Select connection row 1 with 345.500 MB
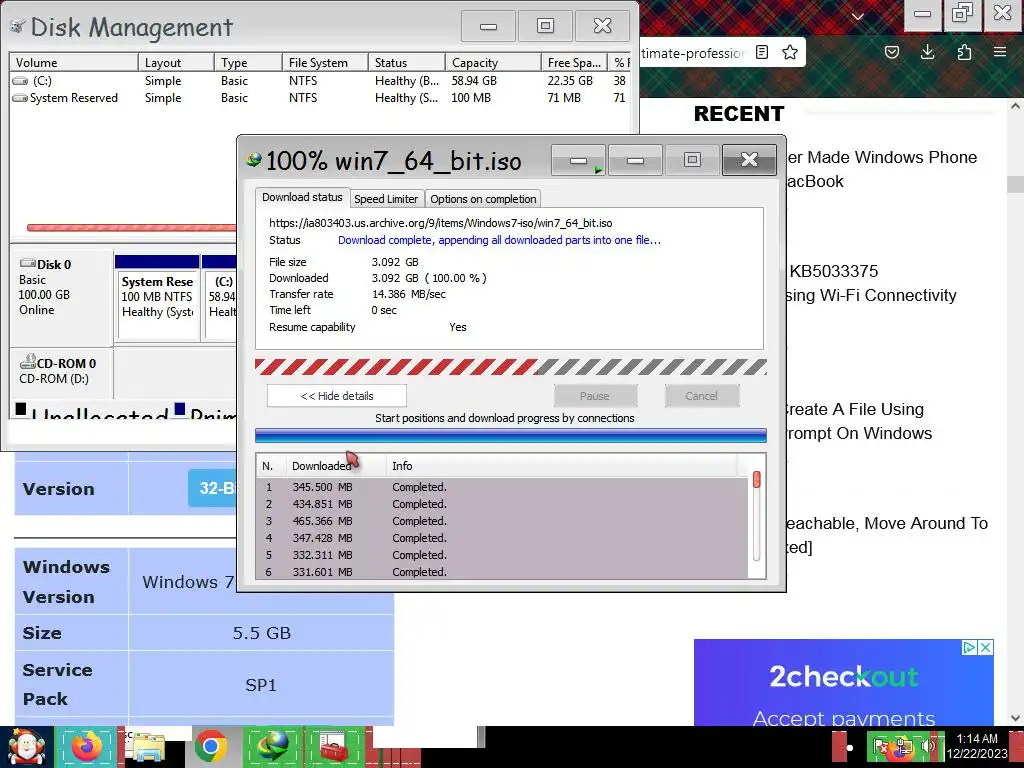Viewport: 1024px width, 768px height. coord(502,487)
